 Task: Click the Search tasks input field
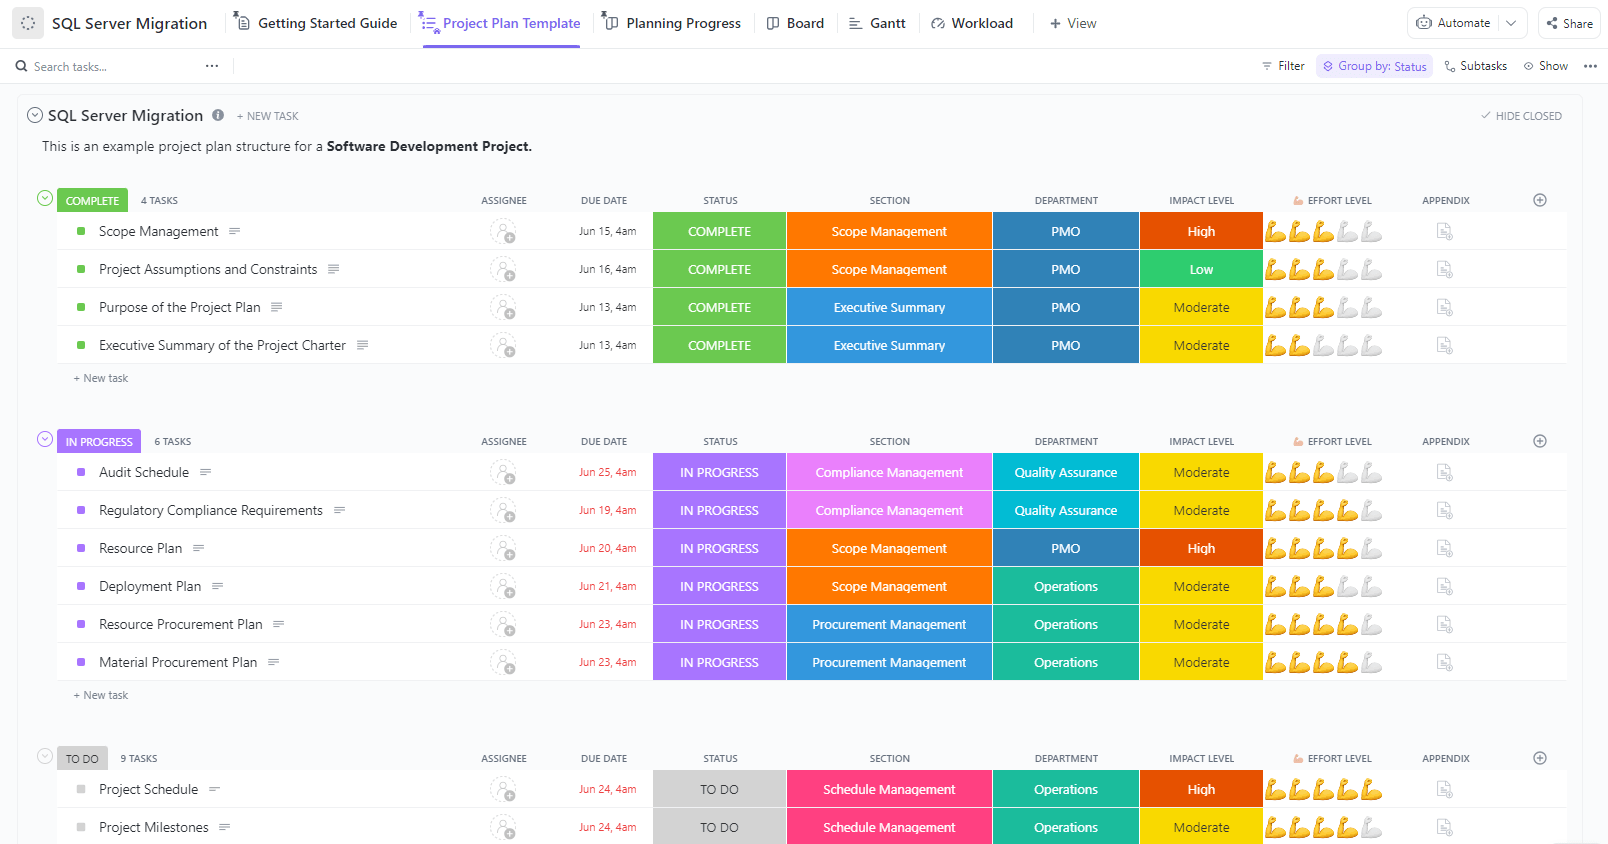tap(110, 66)
